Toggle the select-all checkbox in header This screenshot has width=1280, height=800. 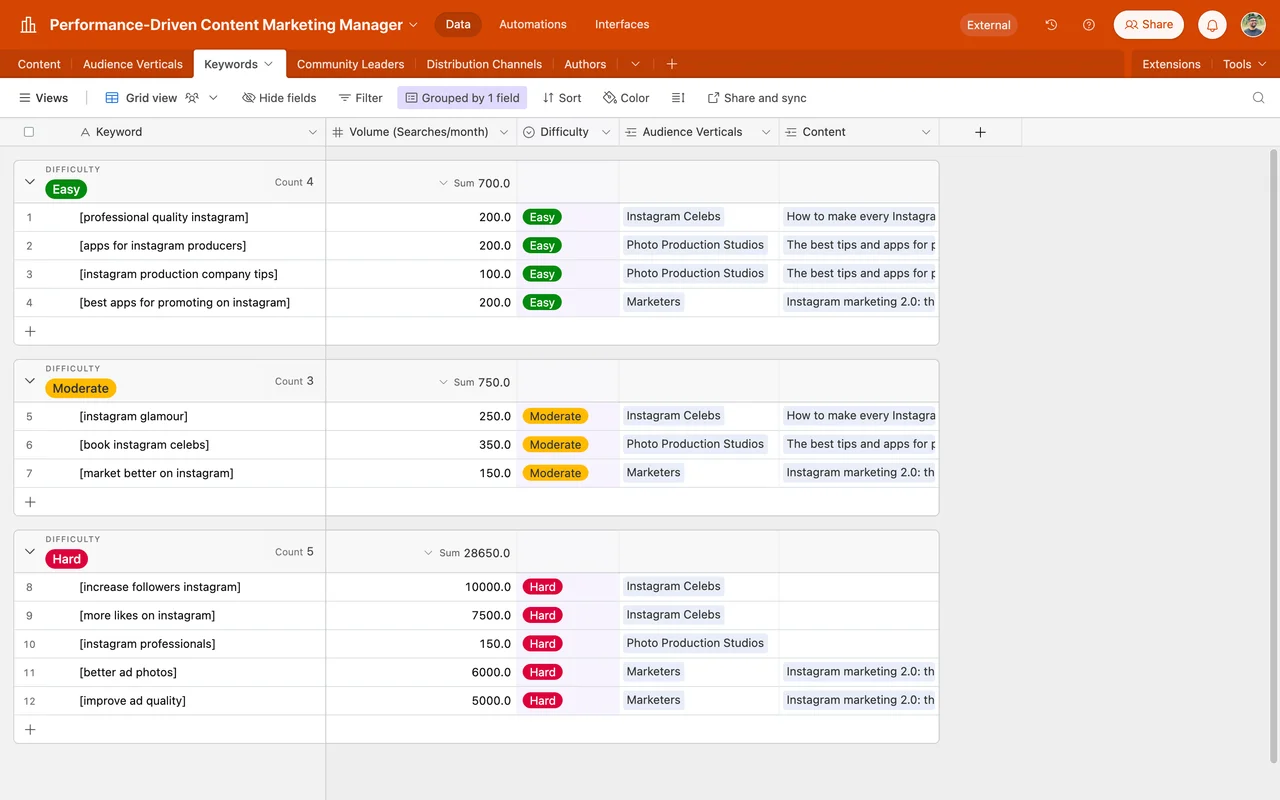pyautogui.click(x=29, y=132)
